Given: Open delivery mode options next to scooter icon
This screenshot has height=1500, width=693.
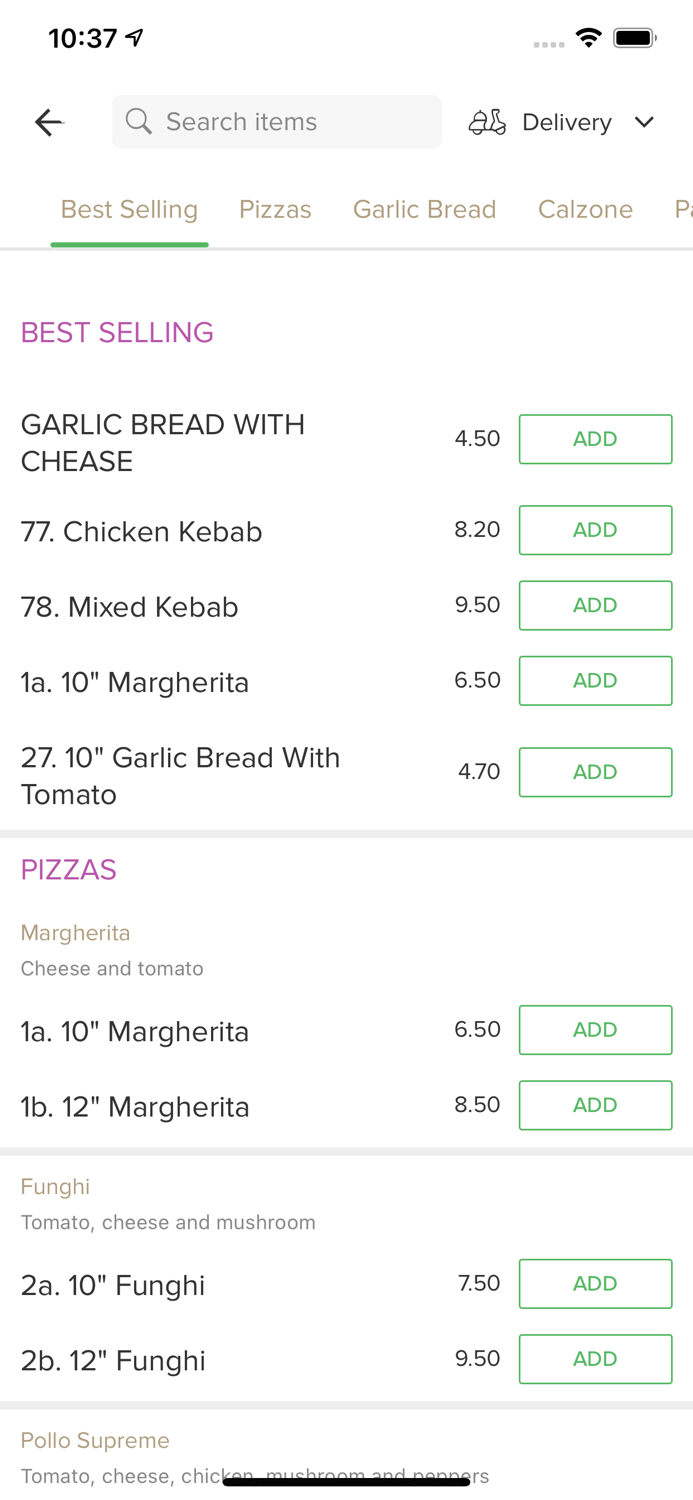Looking at the screenshot, I should click(645, 122).
